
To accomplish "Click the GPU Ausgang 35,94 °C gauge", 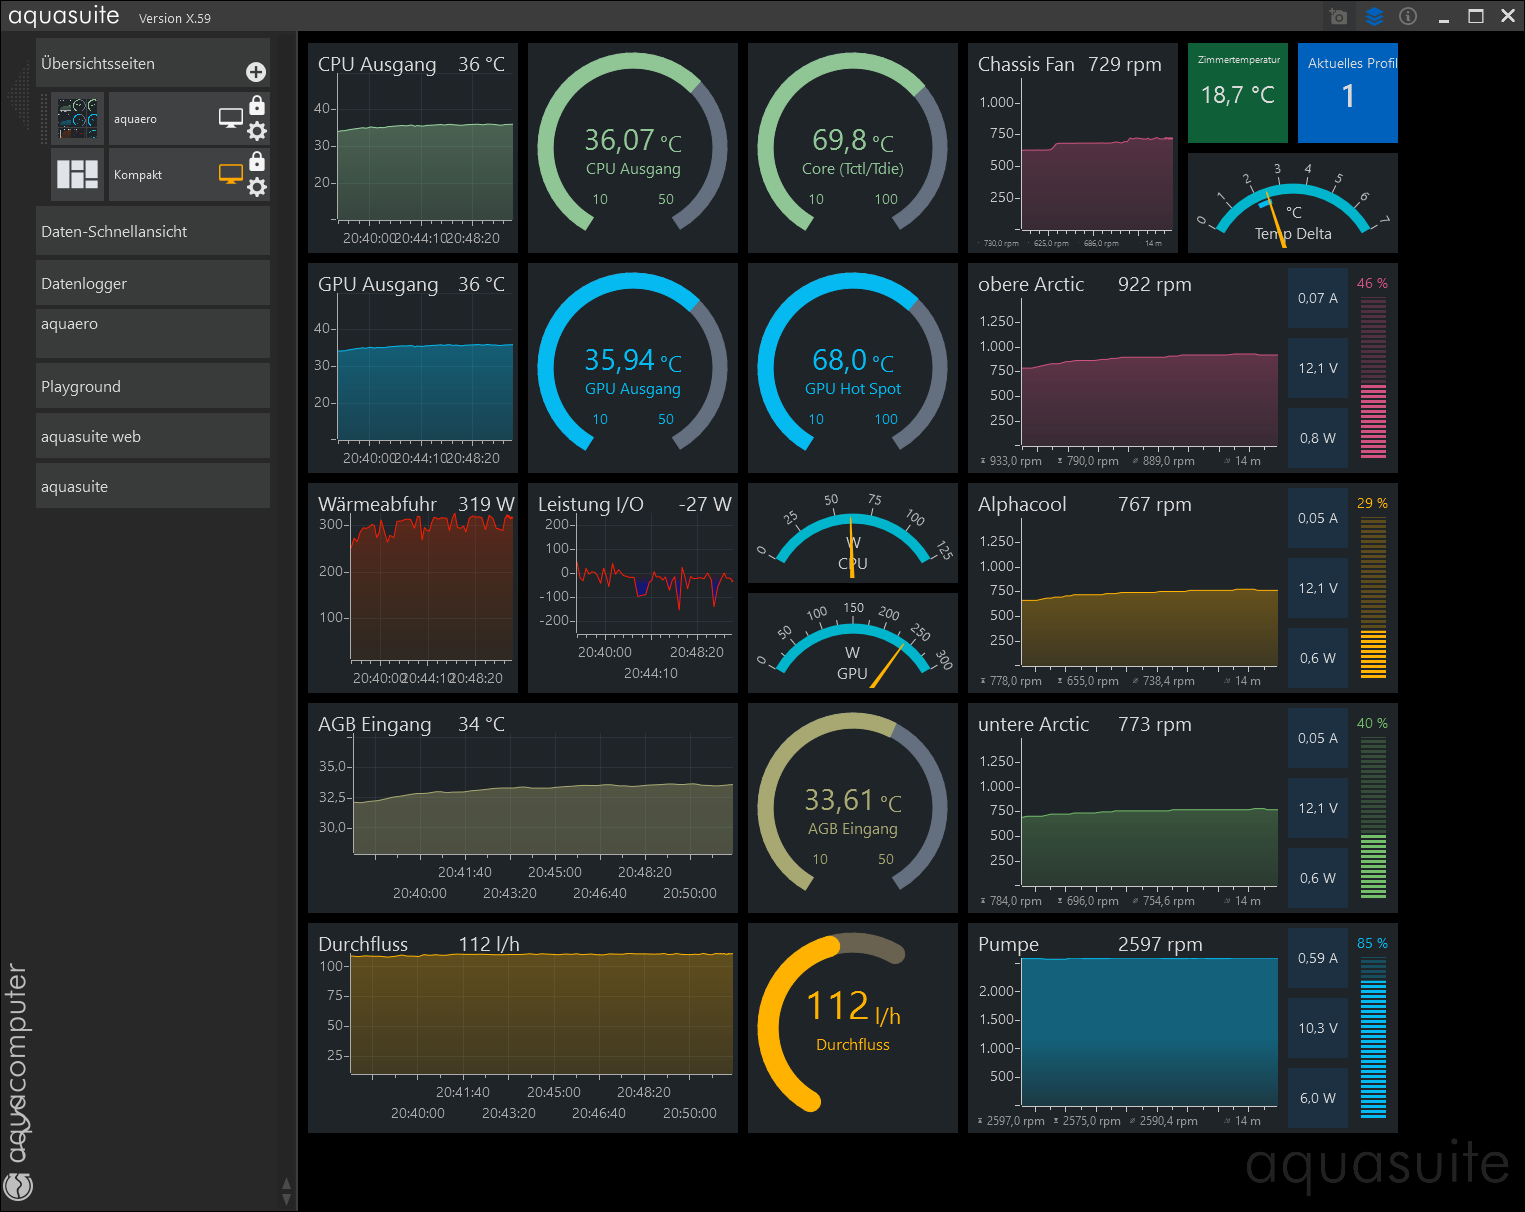I will (x=633, y=368).
